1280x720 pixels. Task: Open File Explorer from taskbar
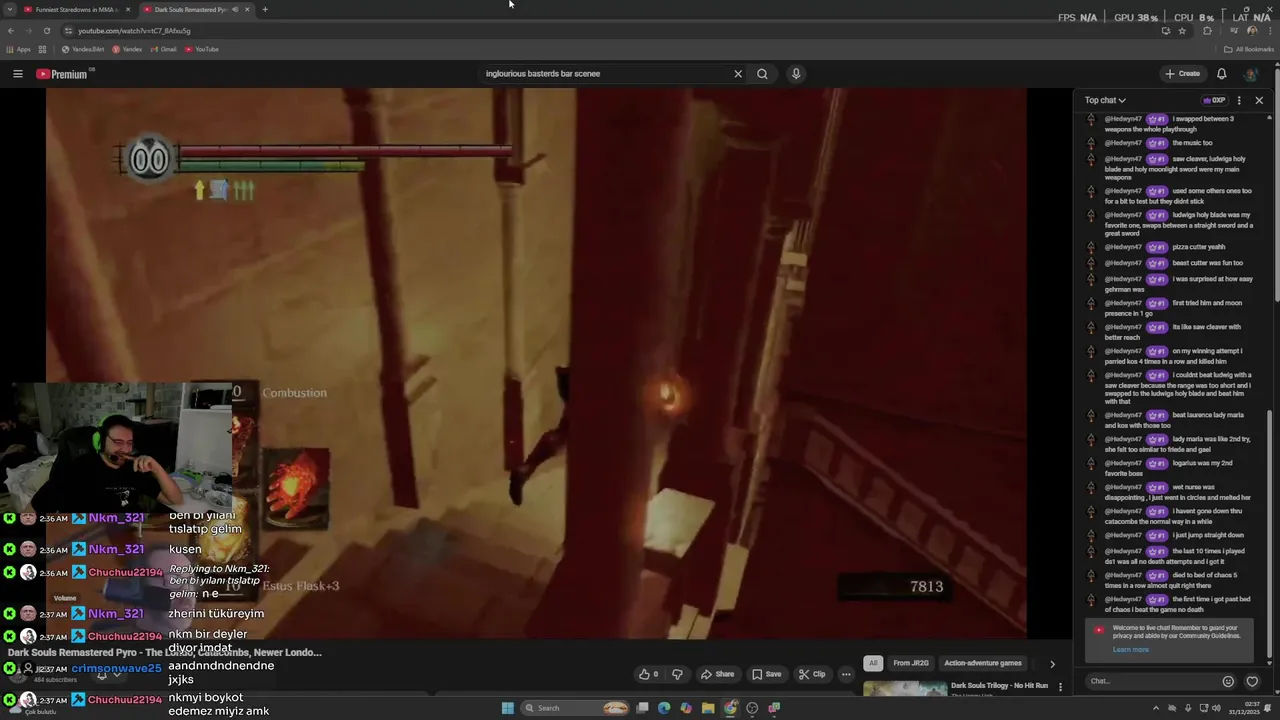click(x=708, y=708)
